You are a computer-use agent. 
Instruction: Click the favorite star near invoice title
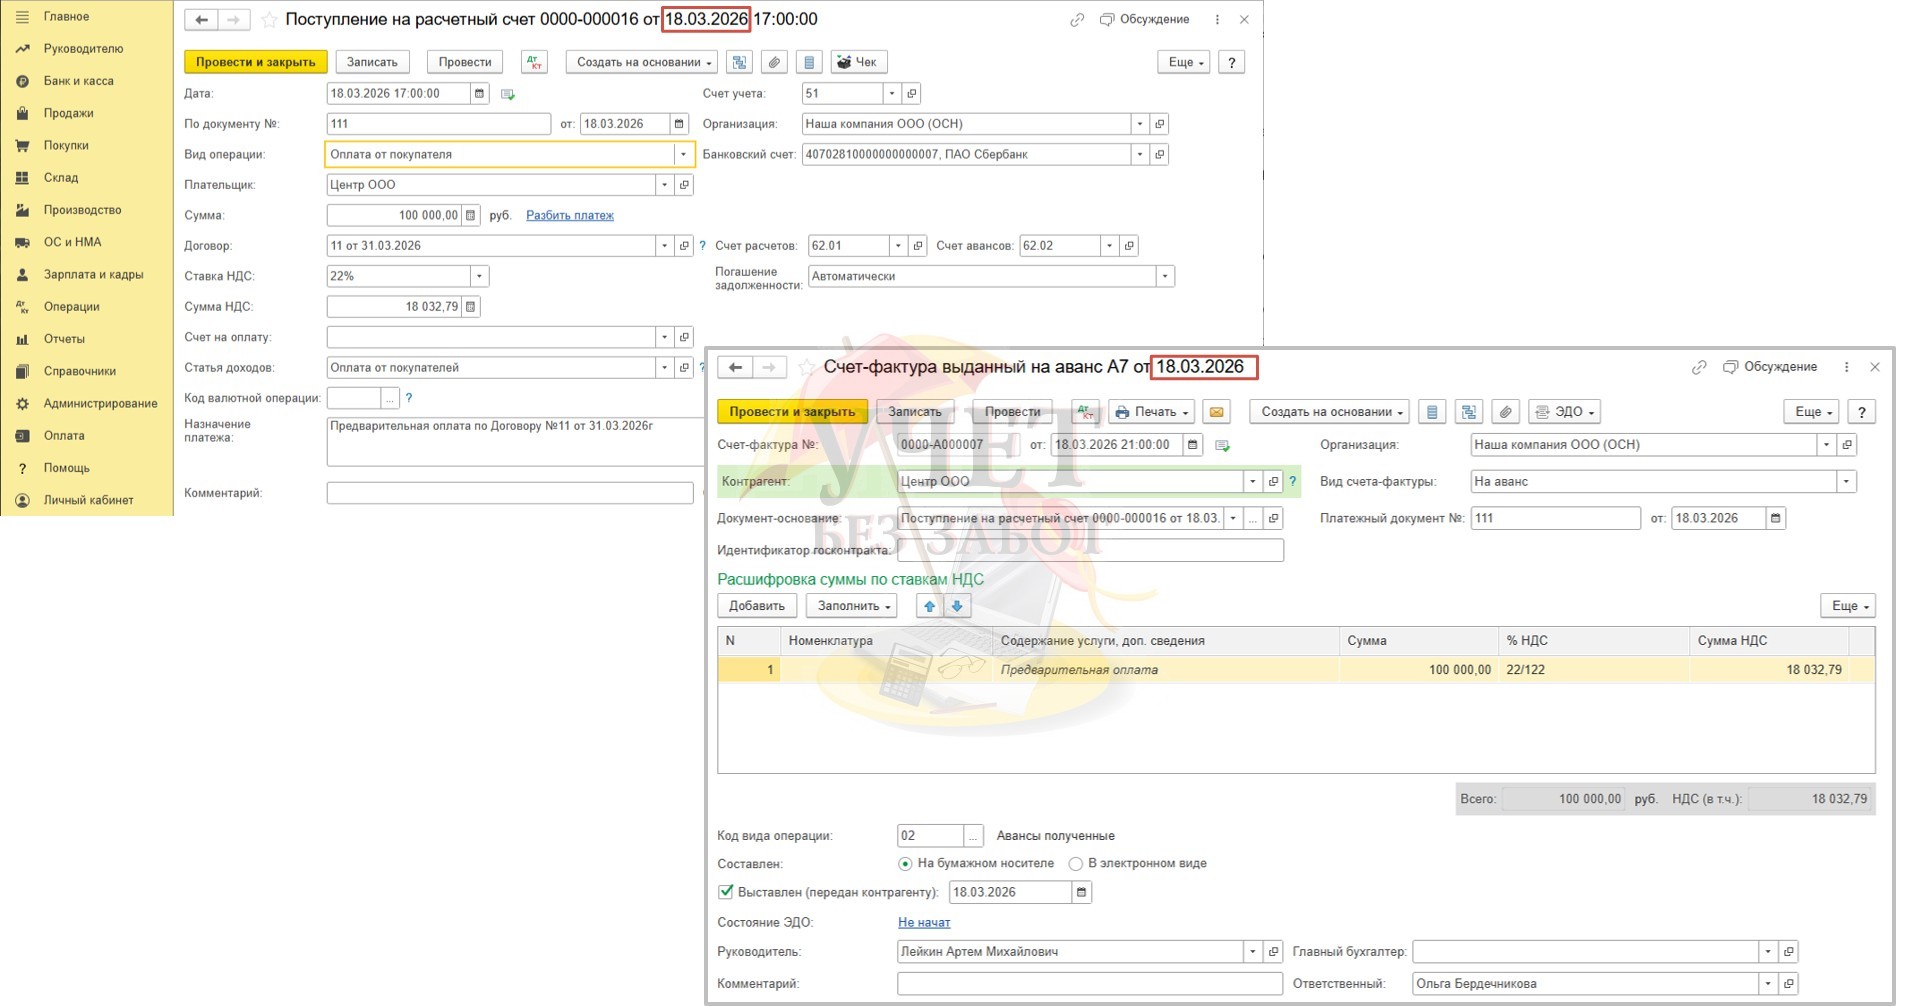coord(806,368)
